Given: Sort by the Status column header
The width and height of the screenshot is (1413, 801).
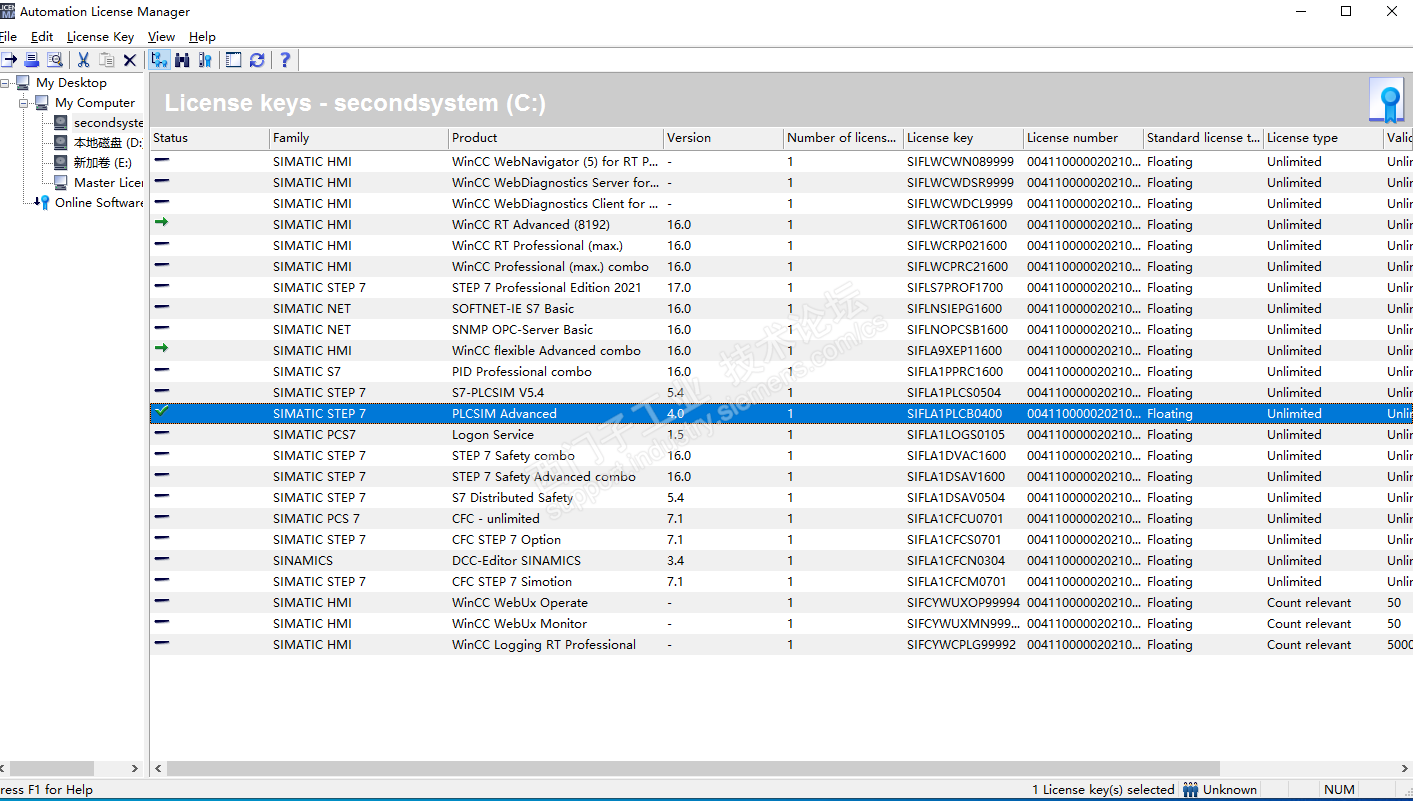Looking at the screenshot, I should pyautogui.click(x=209, y=138).
